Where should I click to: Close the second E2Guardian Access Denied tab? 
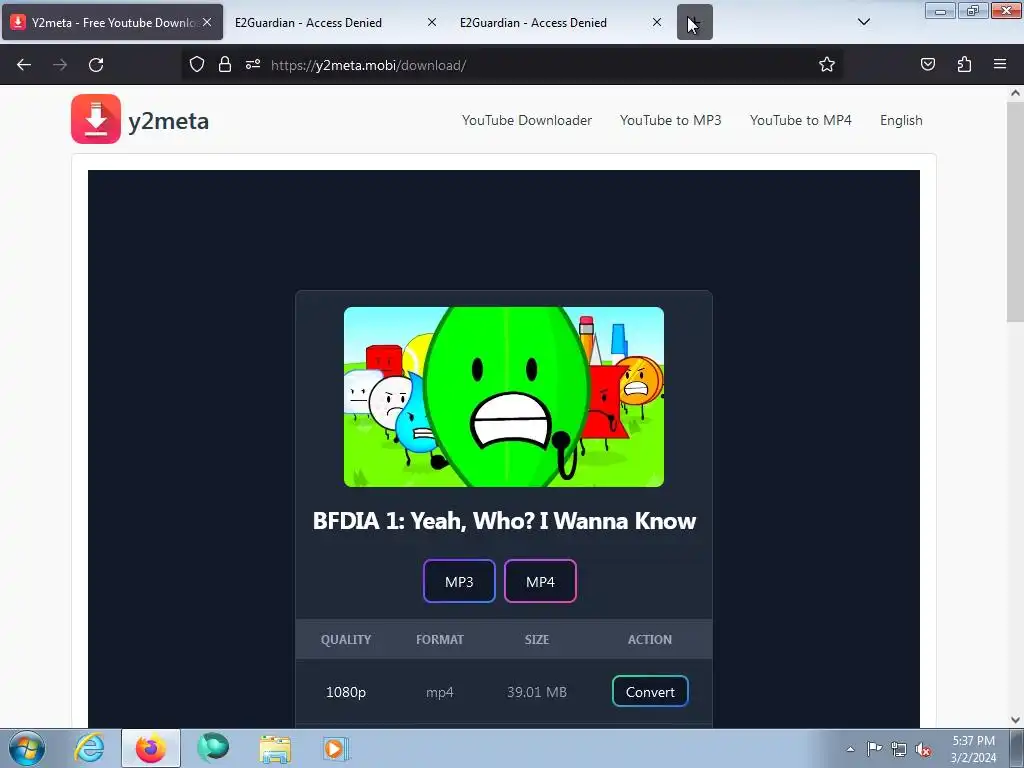(657, 22)
